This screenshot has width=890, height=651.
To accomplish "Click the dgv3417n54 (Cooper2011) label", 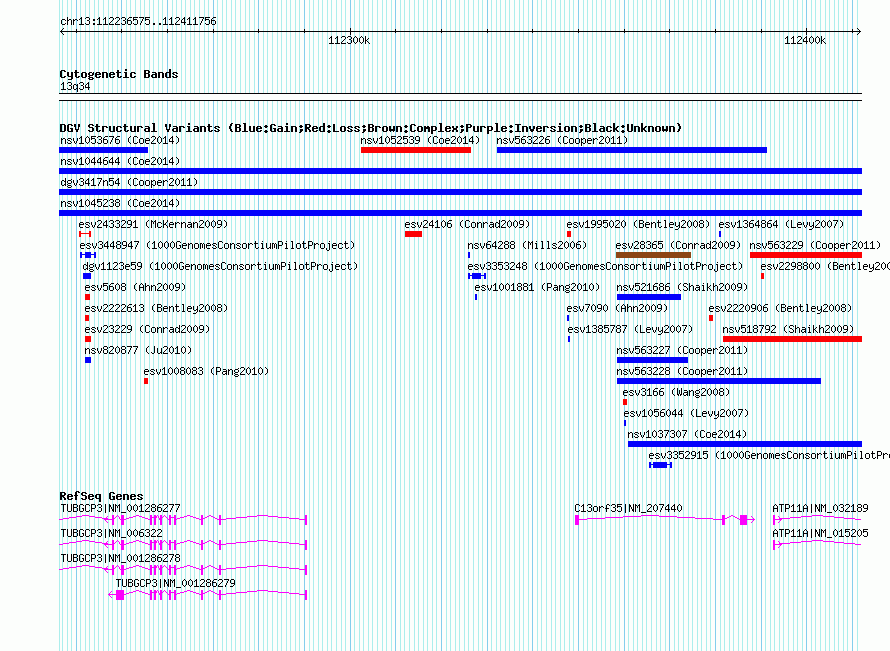I will coord(129,182).
